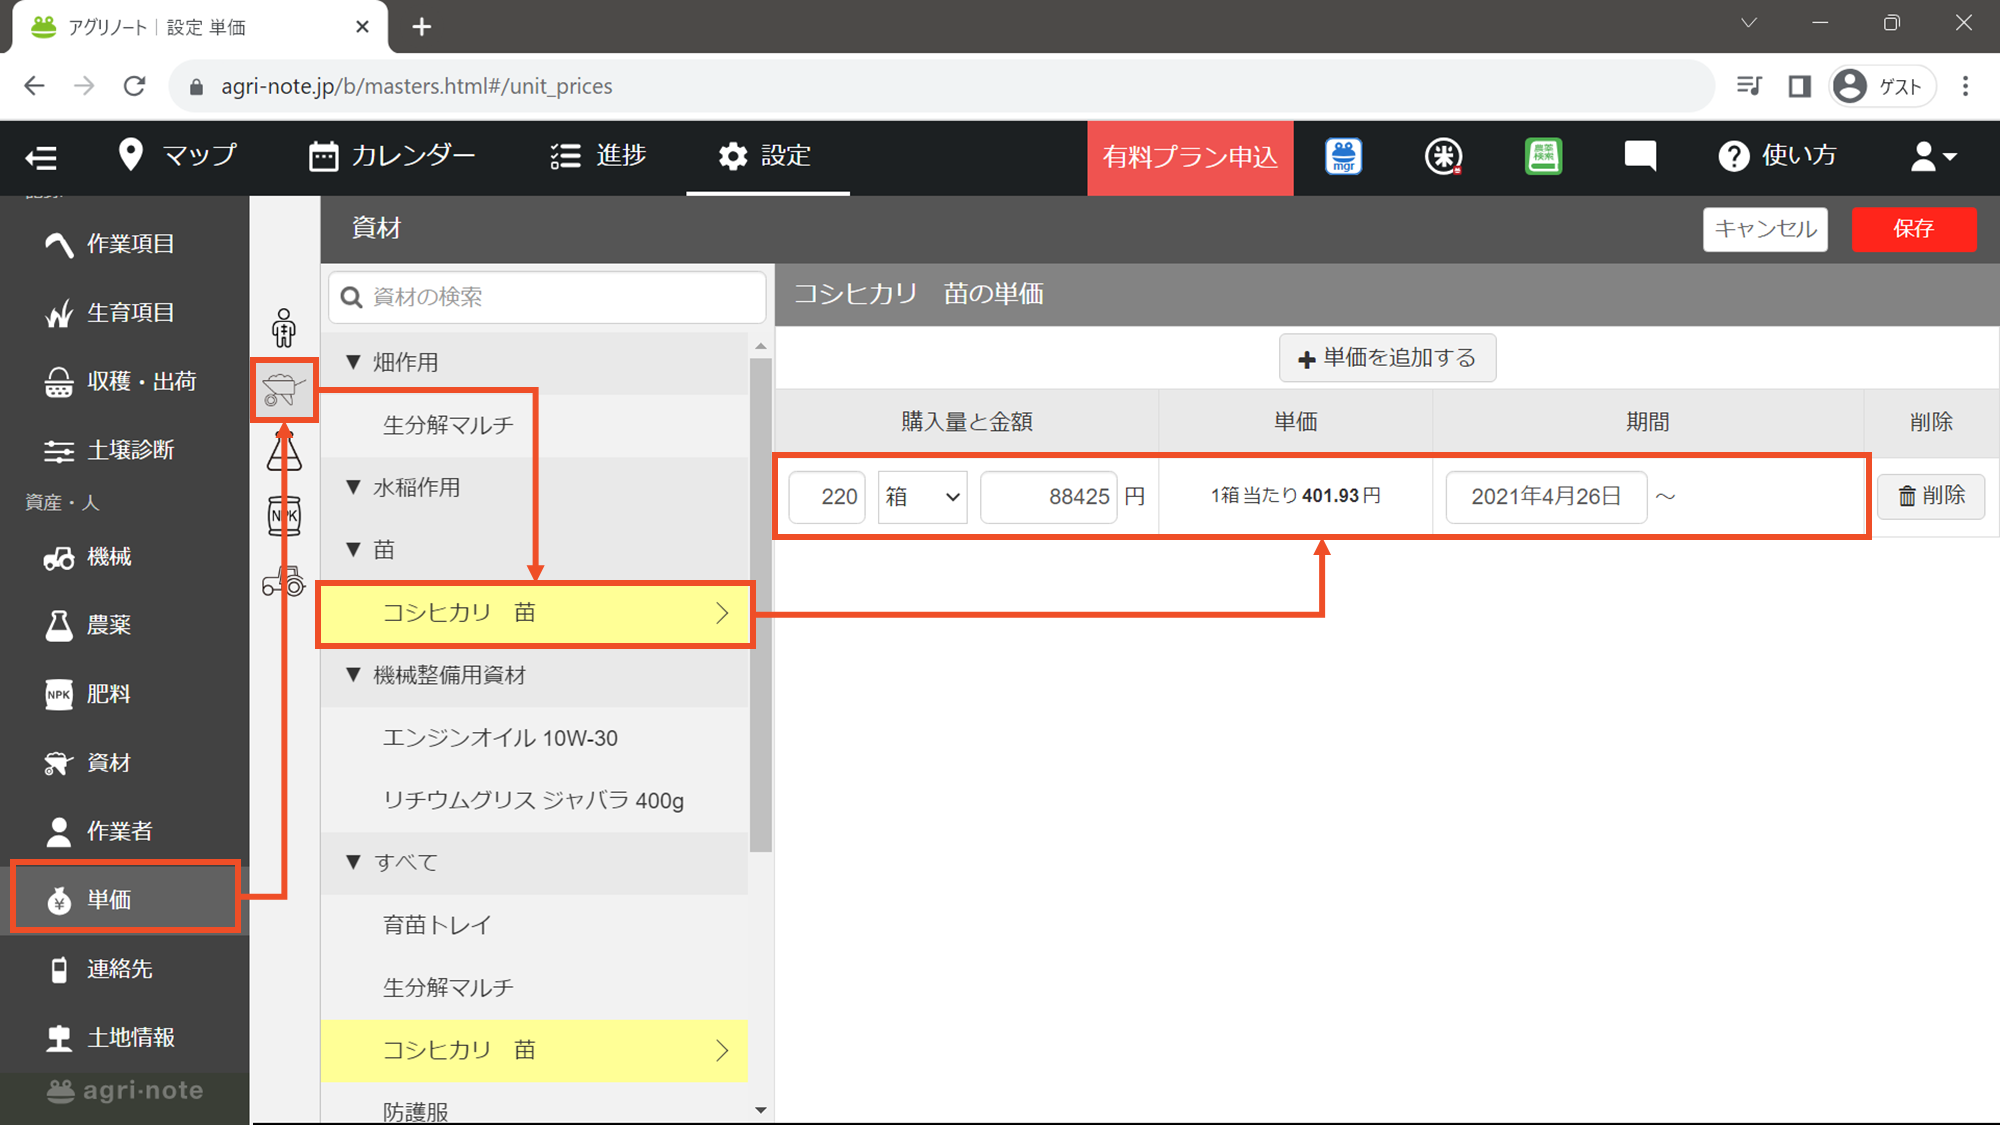The width and height of the screenshot is (2000, 1125).
Task: Select 農薬 in the sidebar
Action: [x=125, y=625]
